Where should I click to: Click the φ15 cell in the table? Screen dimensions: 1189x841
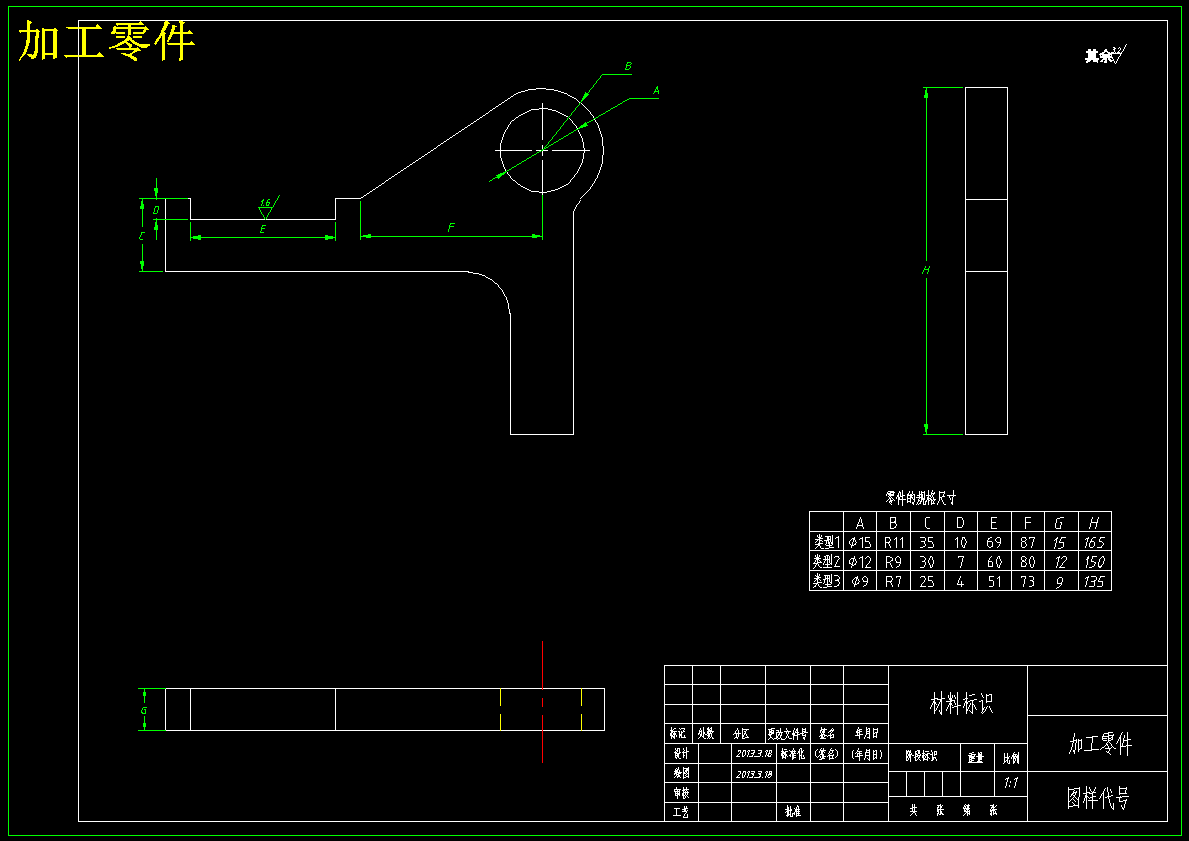tap(860, 542)
